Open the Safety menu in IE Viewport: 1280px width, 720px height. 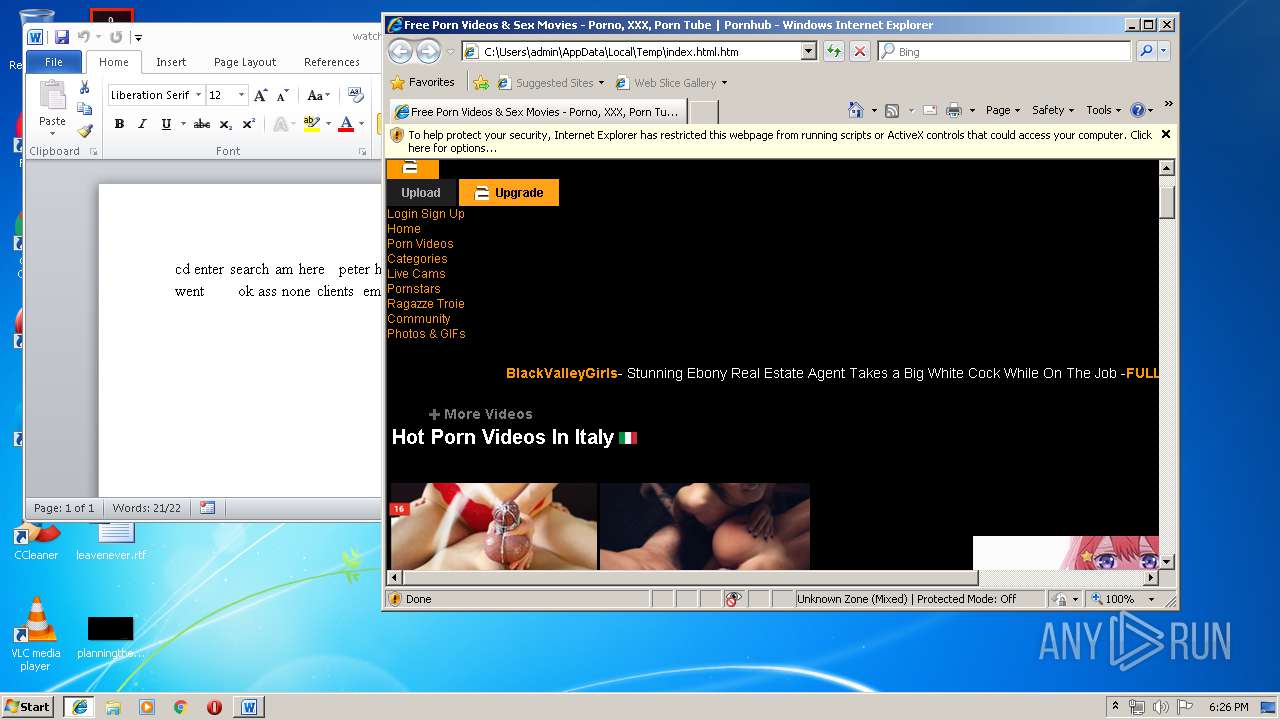click(x=1053, y=110)
